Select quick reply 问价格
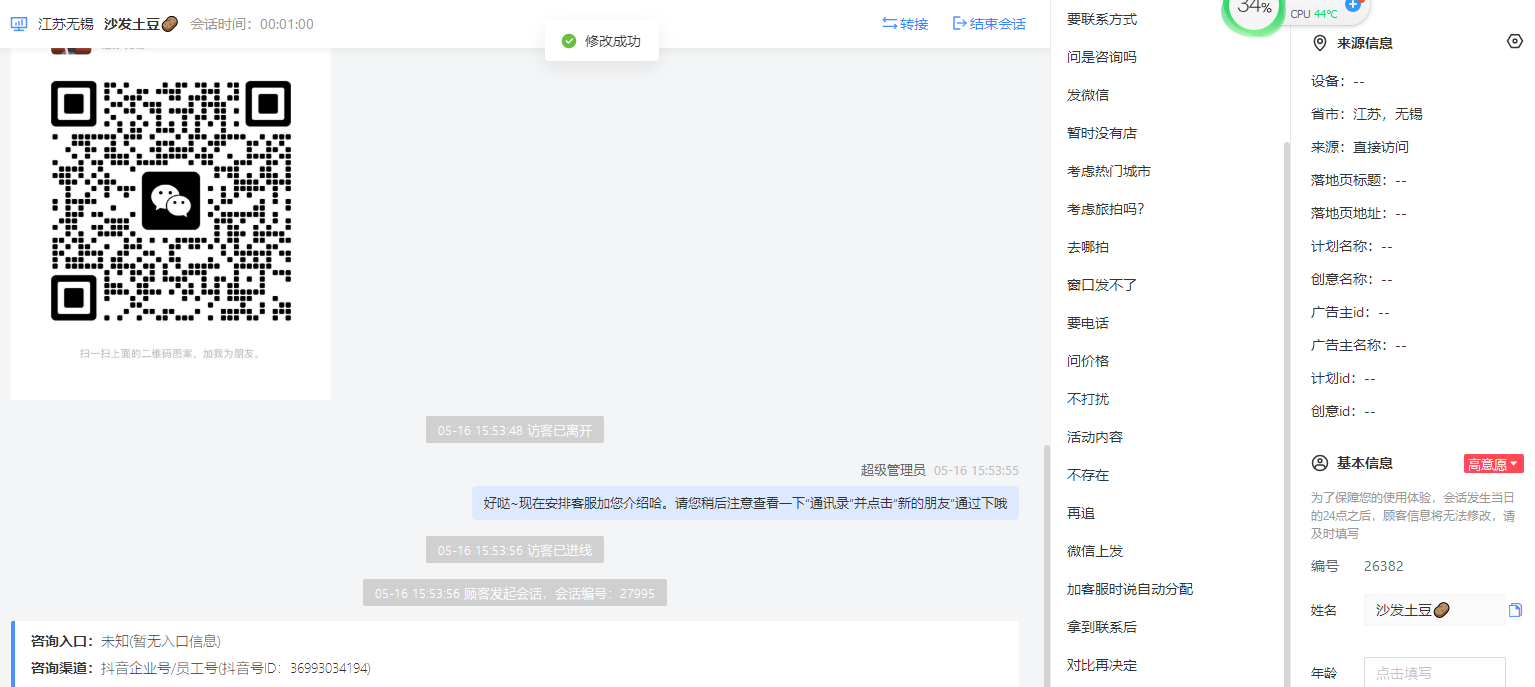This screenshot has width=1535, height=687. tap(1088, 361)
